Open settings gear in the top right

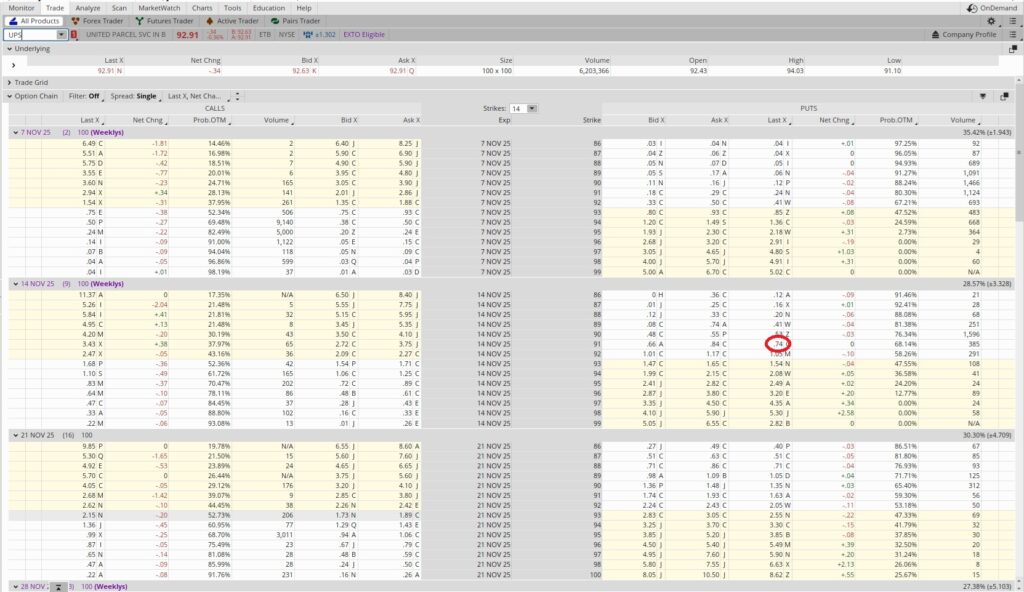[991, 20]
